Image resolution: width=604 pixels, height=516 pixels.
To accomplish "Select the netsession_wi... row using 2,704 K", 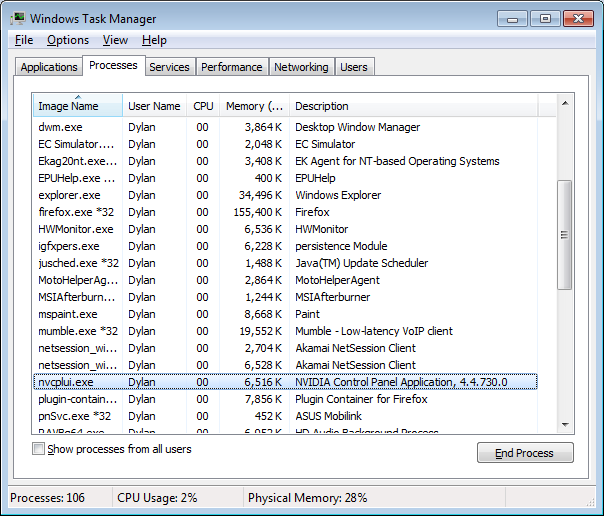I will [285, 348].
